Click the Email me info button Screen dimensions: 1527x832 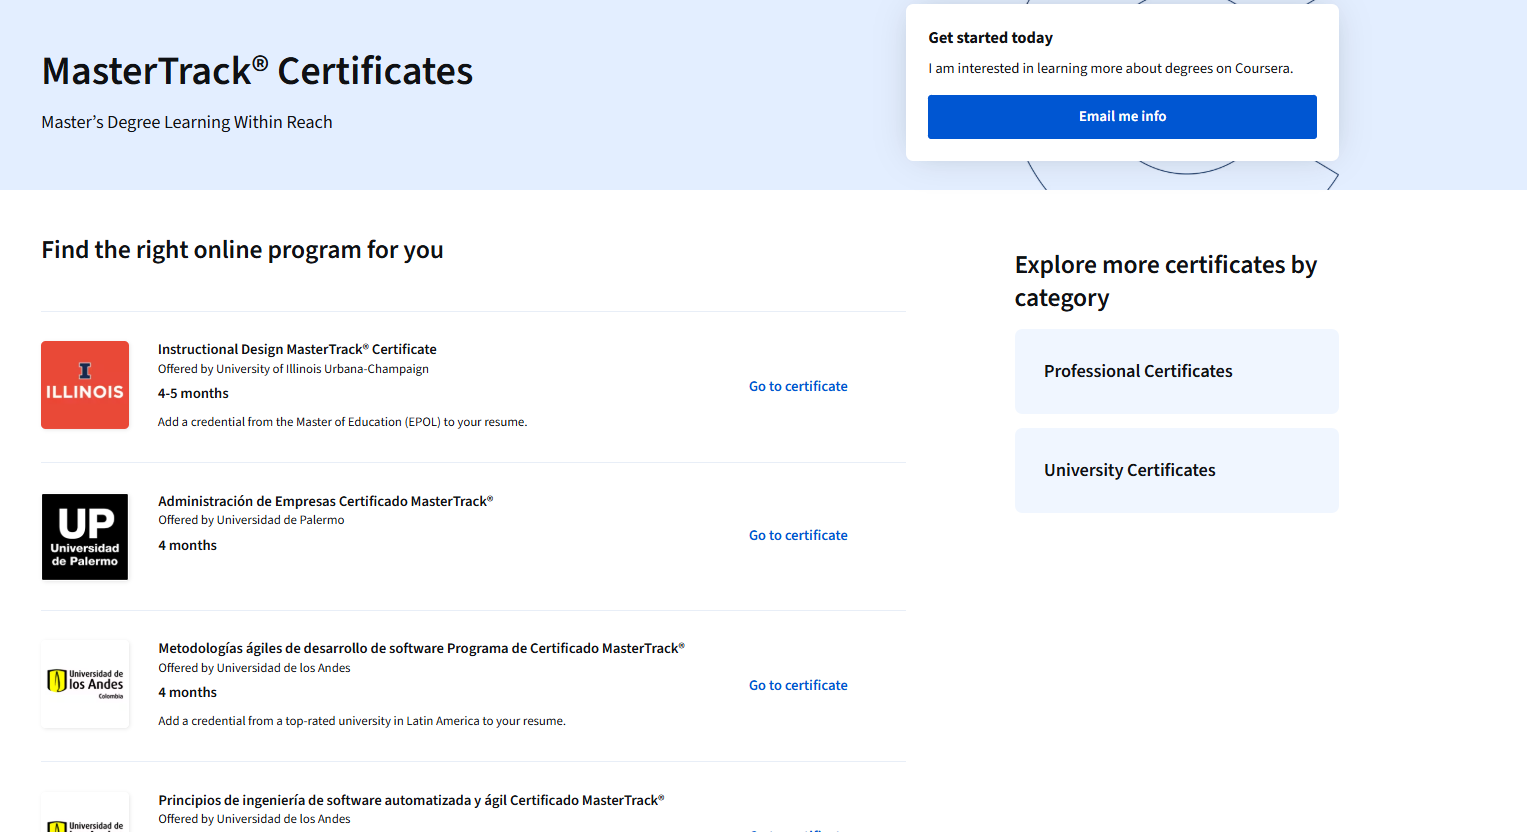[1122, 117]
